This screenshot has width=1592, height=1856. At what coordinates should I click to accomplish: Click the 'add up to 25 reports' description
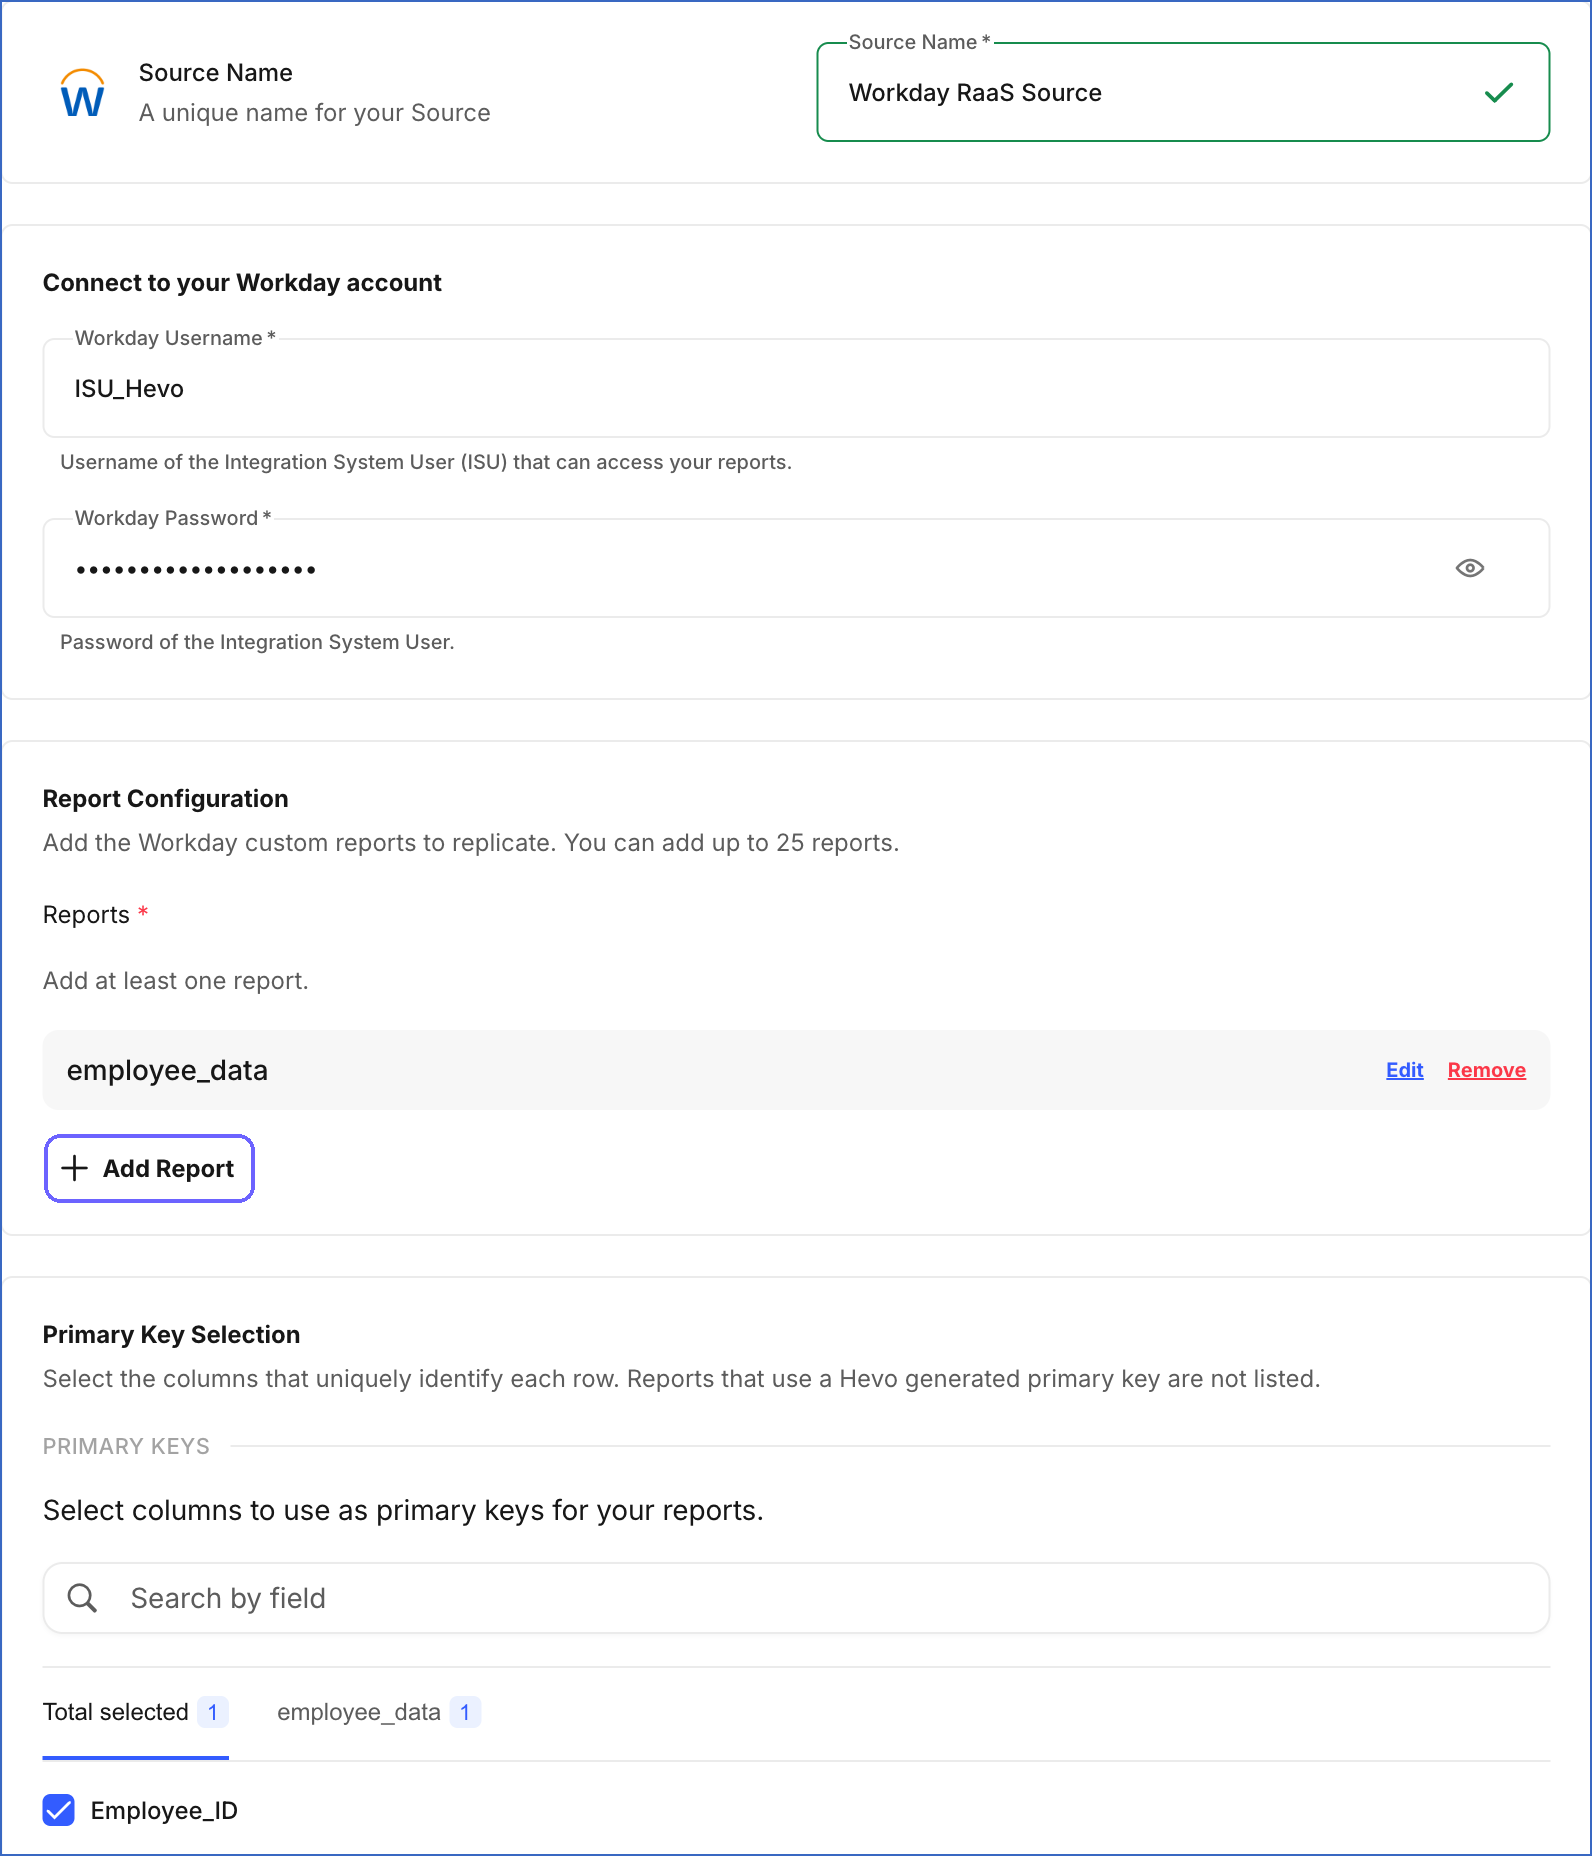coord(471,843)
